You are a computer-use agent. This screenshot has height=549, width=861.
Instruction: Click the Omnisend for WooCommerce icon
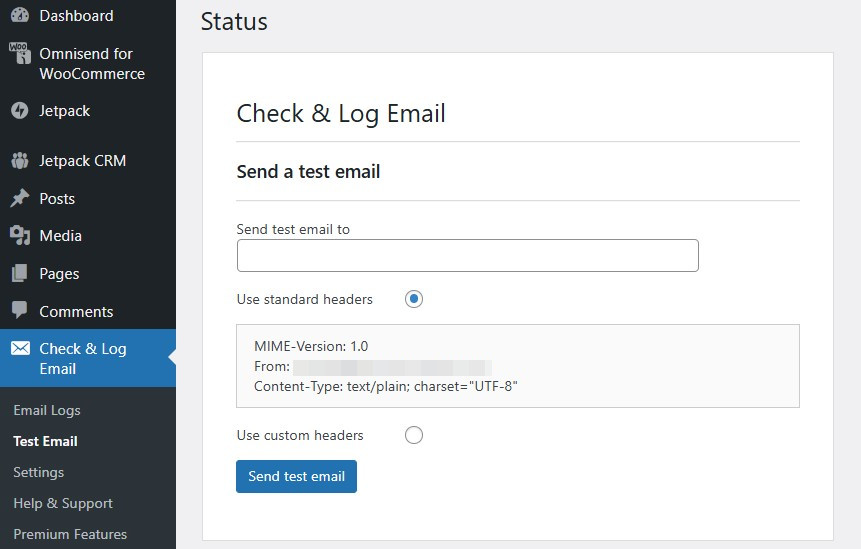coord(20,53)
